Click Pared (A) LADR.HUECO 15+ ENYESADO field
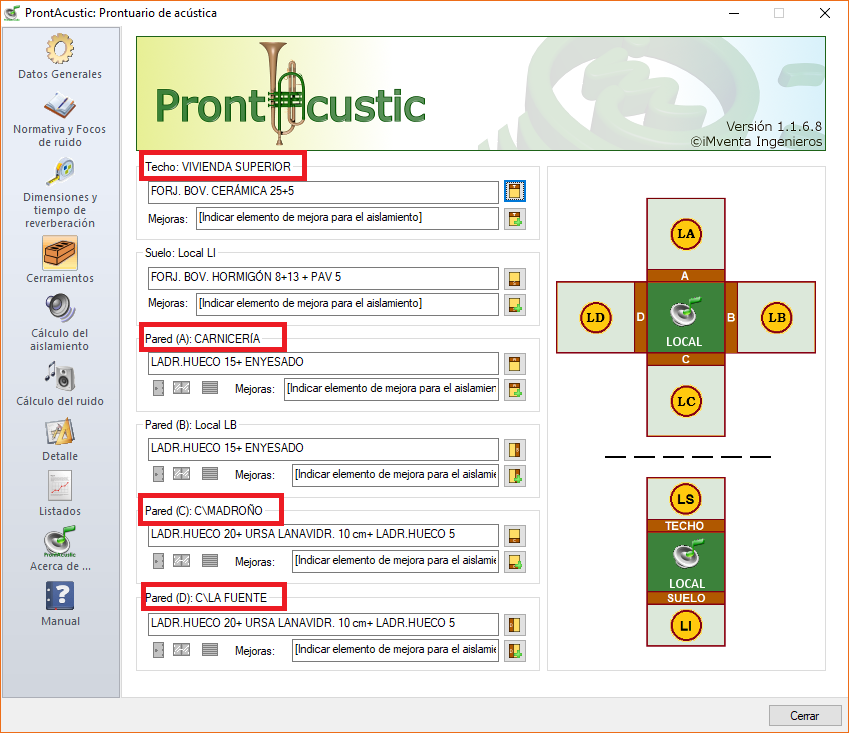This screenshot has width=849, height=733. point(323,363)
